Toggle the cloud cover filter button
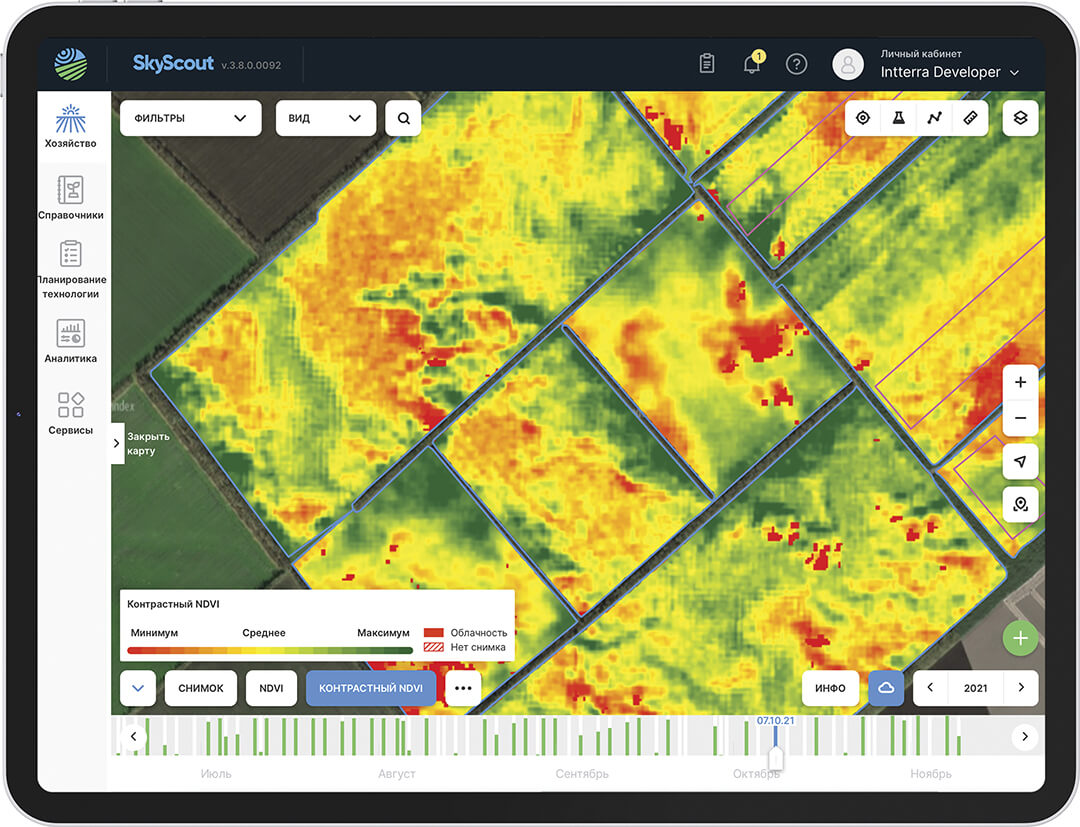Viewport: 1080px width, 827px height. point(886,688)
